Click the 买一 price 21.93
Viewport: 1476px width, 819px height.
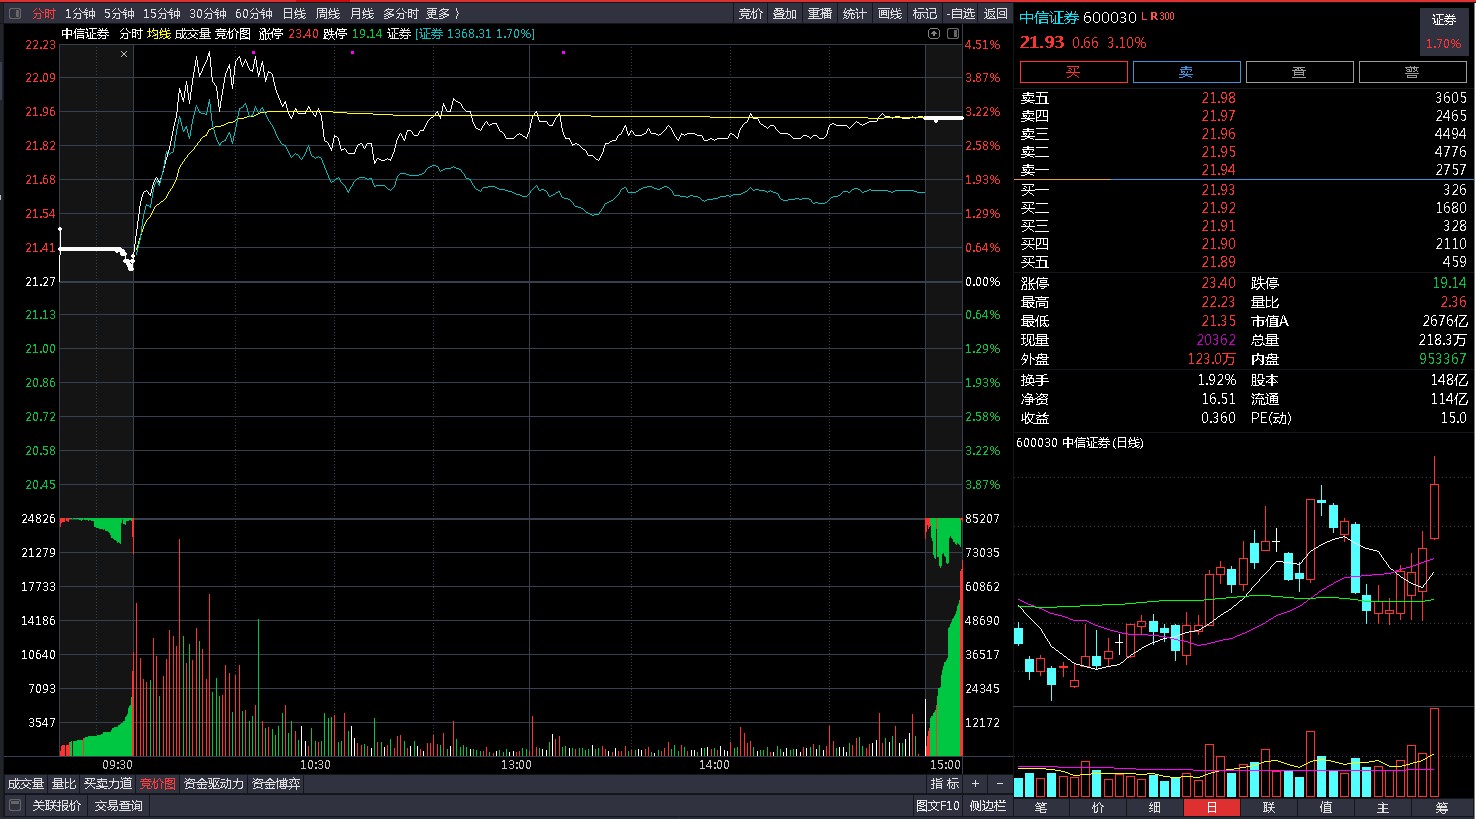coord(1218,190)
